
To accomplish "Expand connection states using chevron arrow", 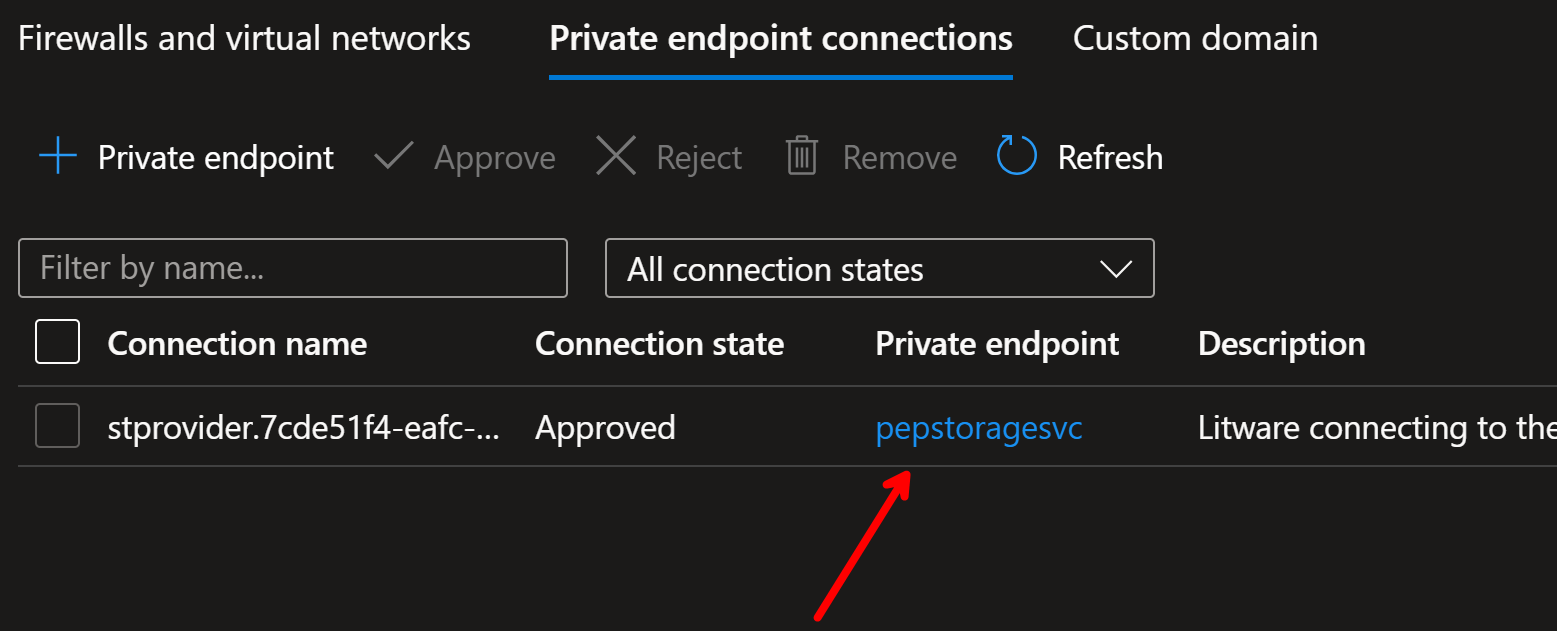I will coord(1115,269).
